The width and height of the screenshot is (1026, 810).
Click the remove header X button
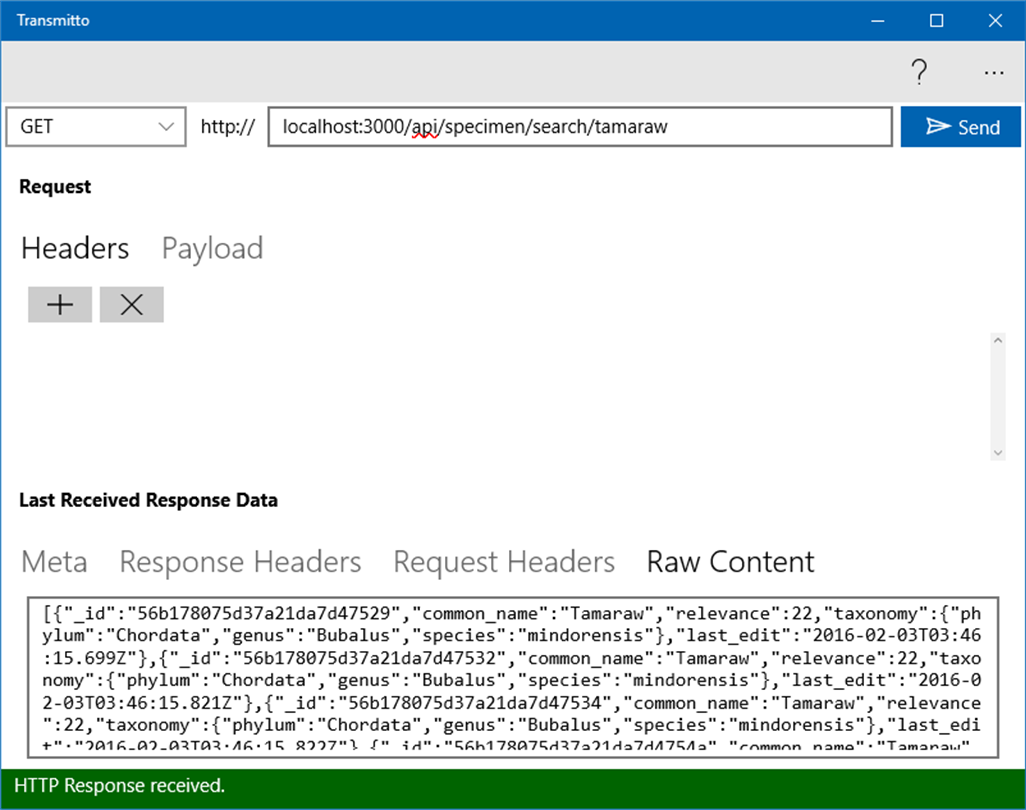point(132,304)
